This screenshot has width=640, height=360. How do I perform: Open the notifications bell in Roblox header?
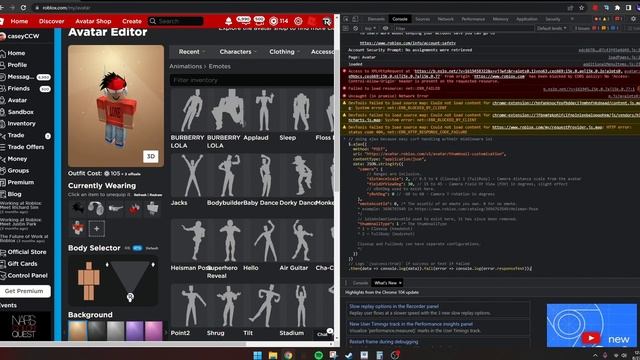229,21
